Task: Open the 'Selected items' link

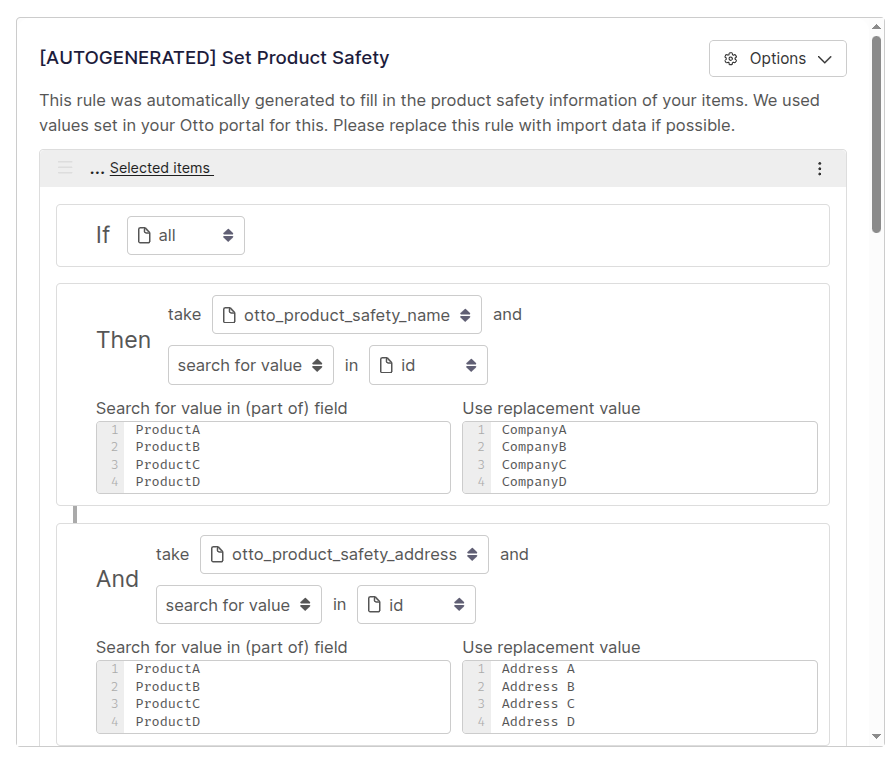Action: [x=161, y=168]
